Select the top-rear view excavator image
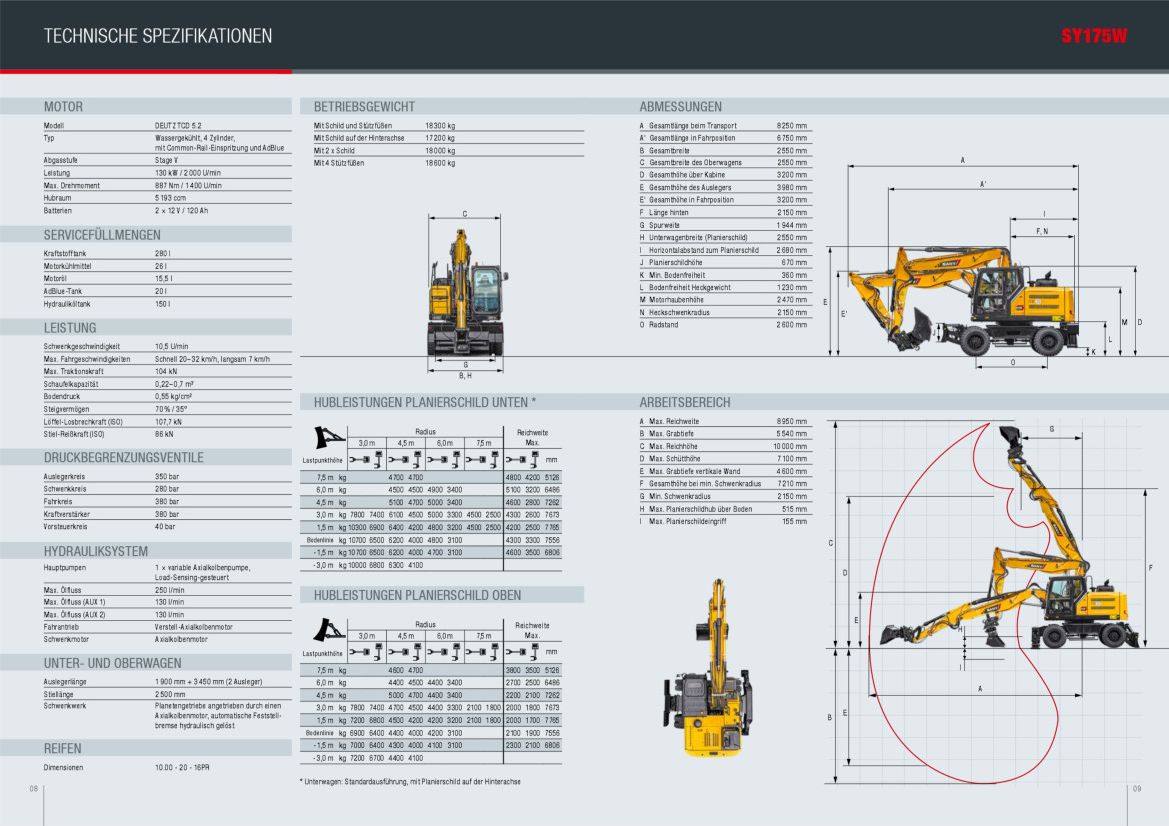The image size is (1169, 826). click(708, 669)
